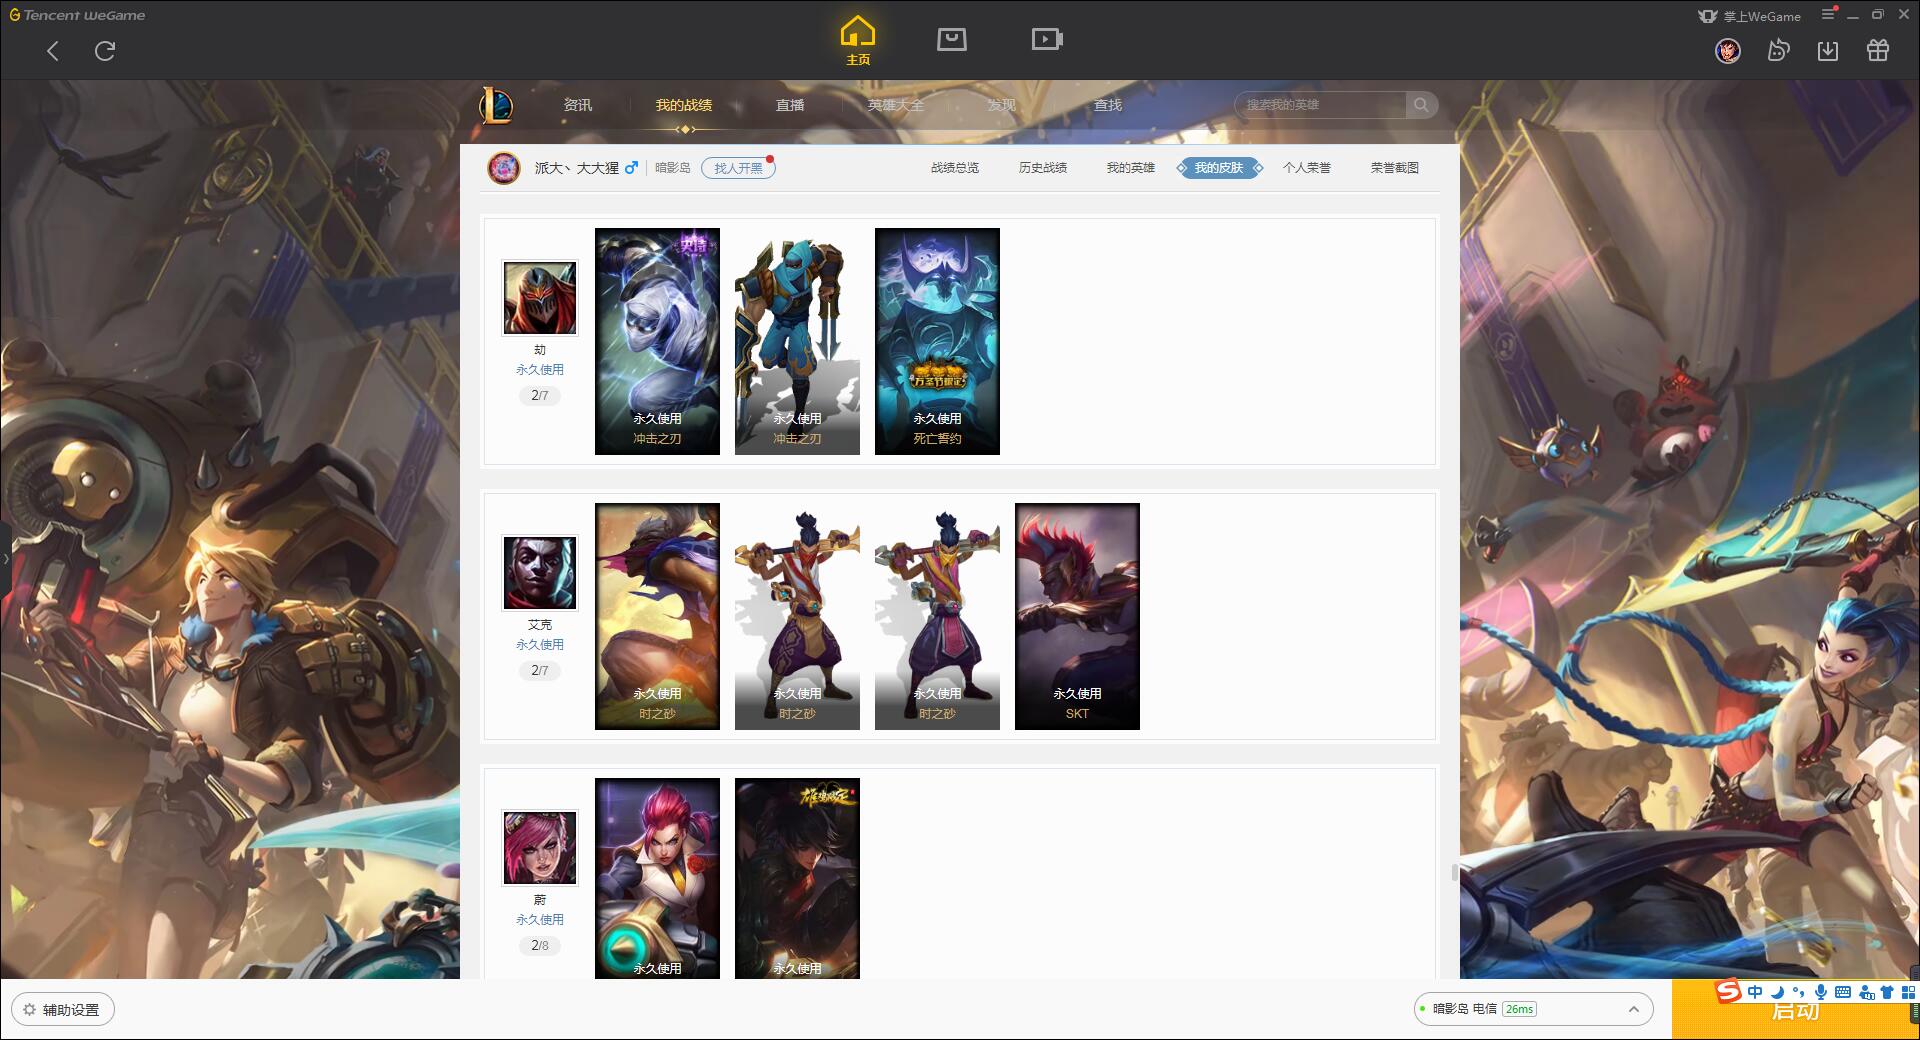This screenshot has width=1920, height=1040.
Task: Open 蔚's dark limited skin card
Action: coord(797,878)
